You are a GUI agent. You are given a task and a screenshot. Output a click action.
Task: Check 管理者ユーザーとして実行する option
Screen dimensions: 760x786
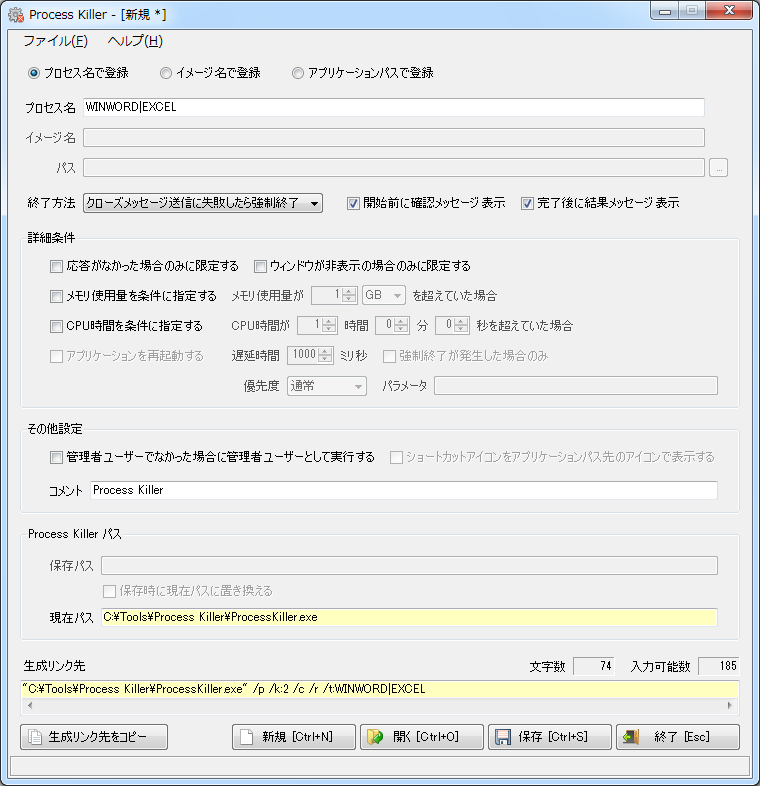tap(56, 457)
